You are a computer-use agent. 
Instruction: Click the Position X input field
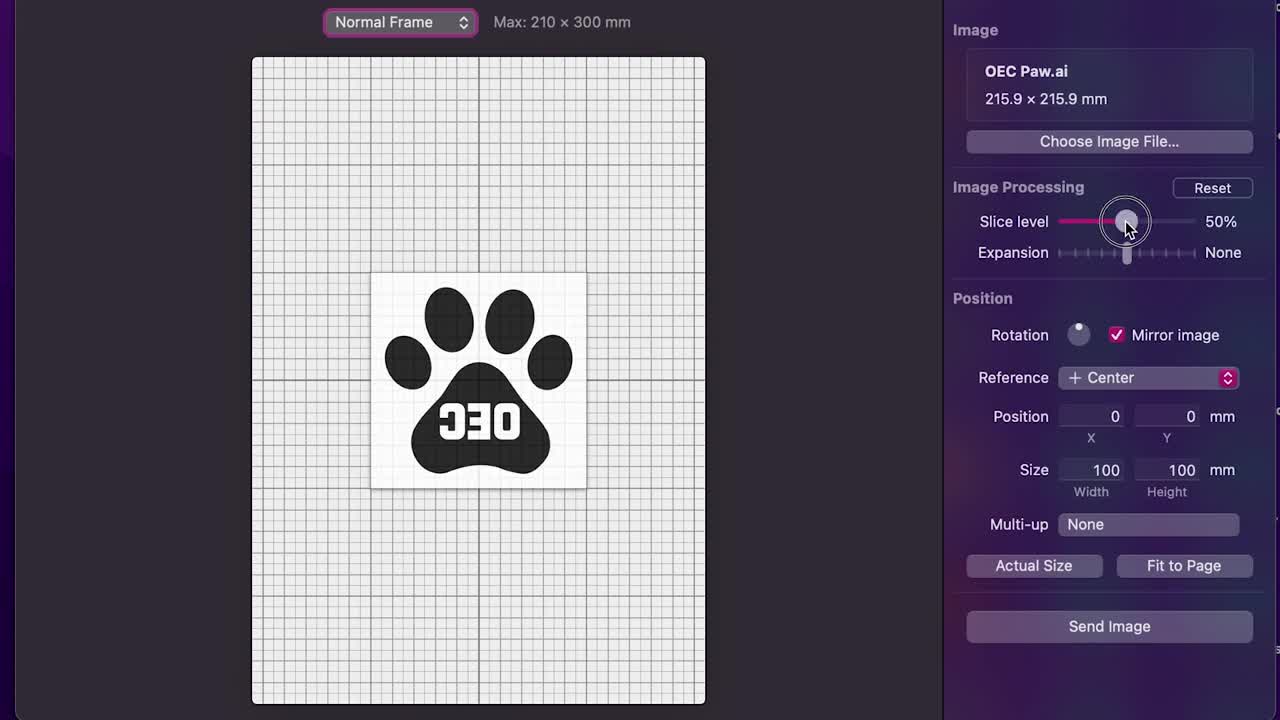[x=1092, y=417]
